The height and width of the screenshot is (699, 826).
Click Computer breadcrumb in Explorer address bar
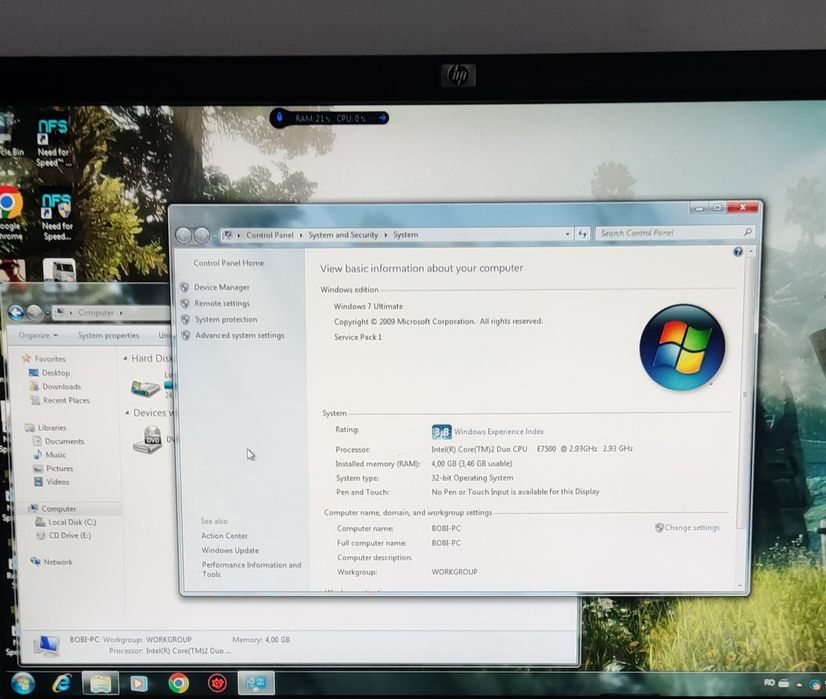(96, 313)
